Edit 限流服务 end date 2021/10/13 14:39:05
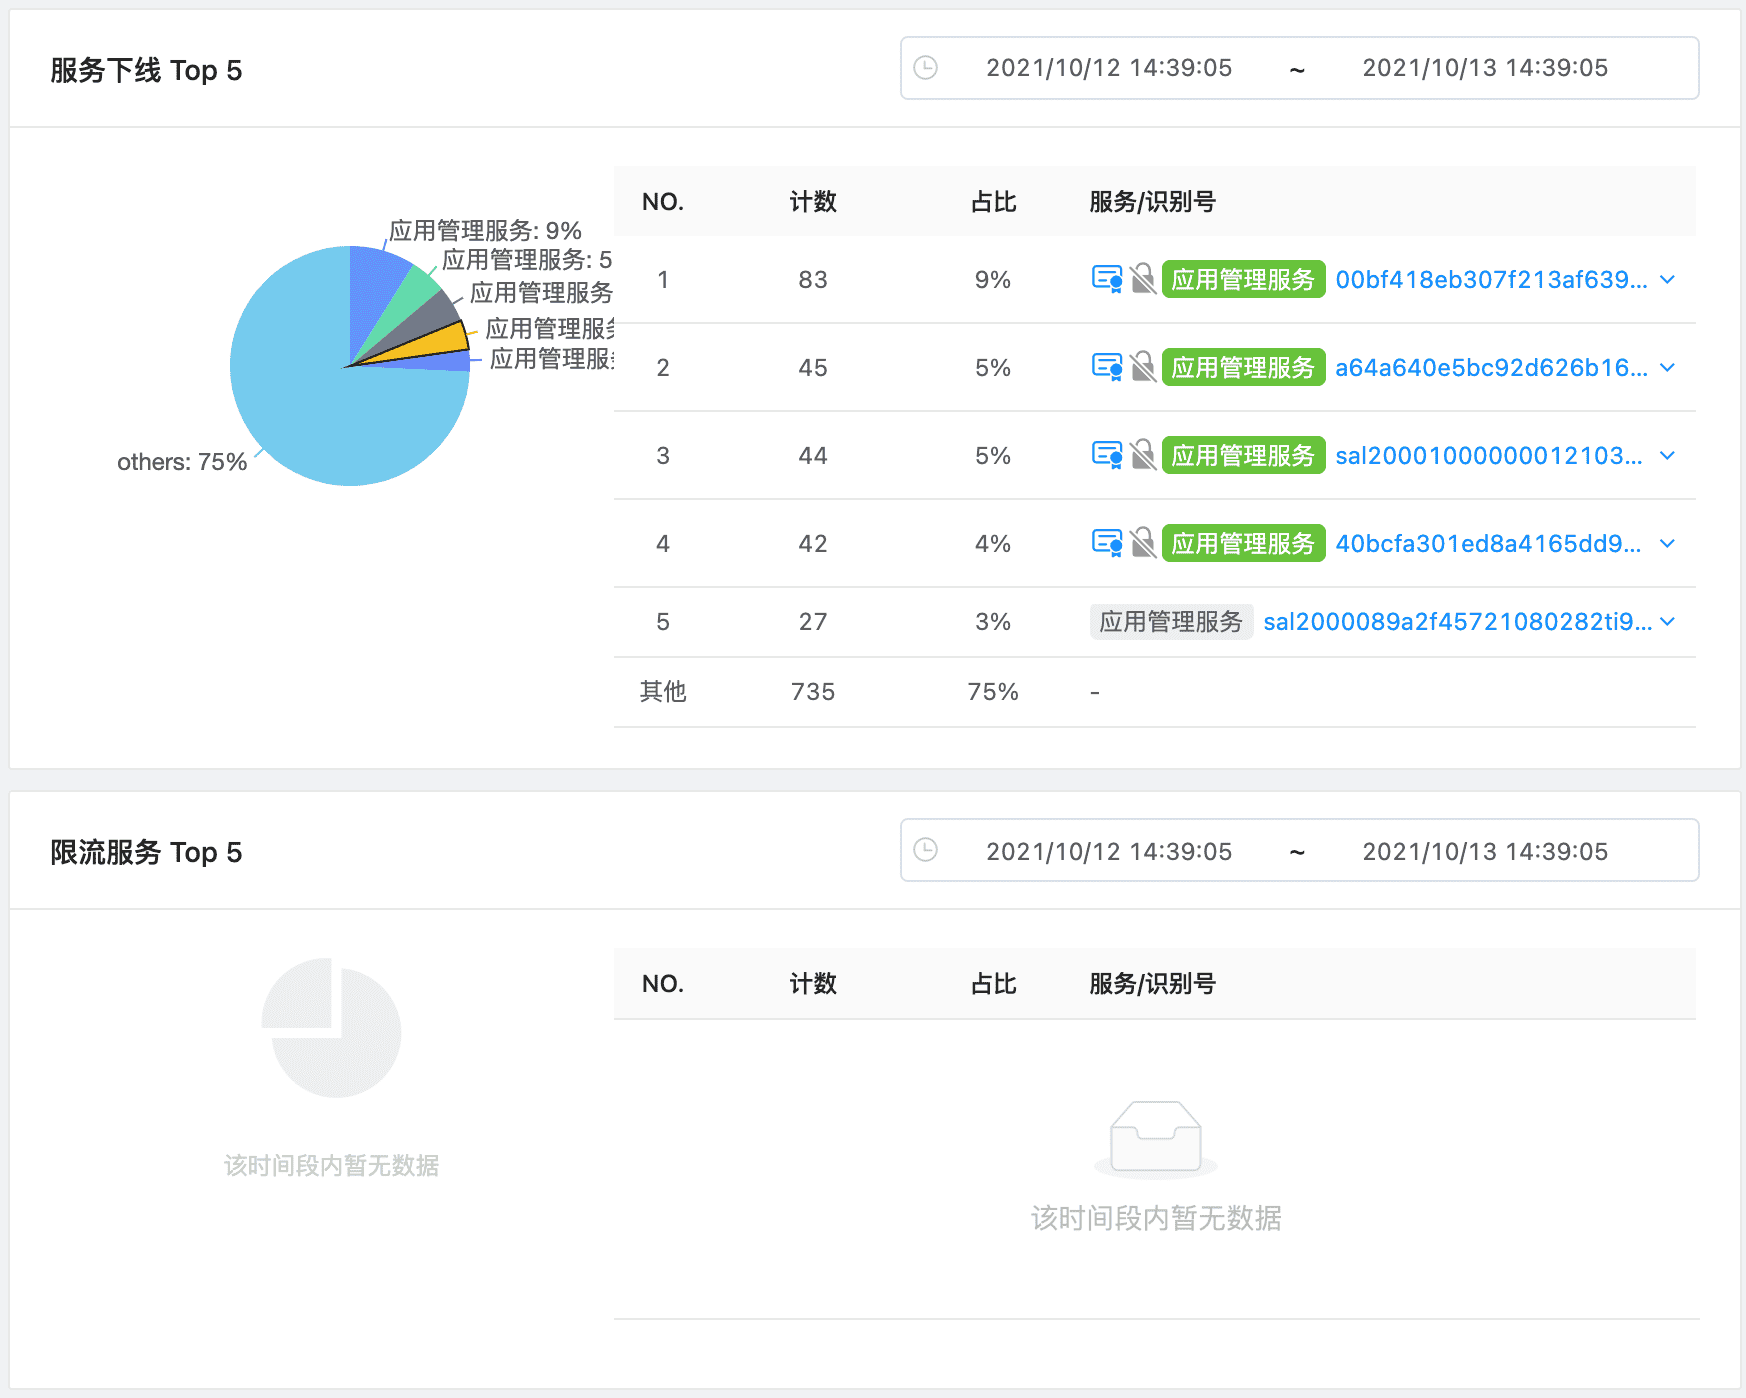Screen dimensions: 1746x1398 pos(1485,852)
